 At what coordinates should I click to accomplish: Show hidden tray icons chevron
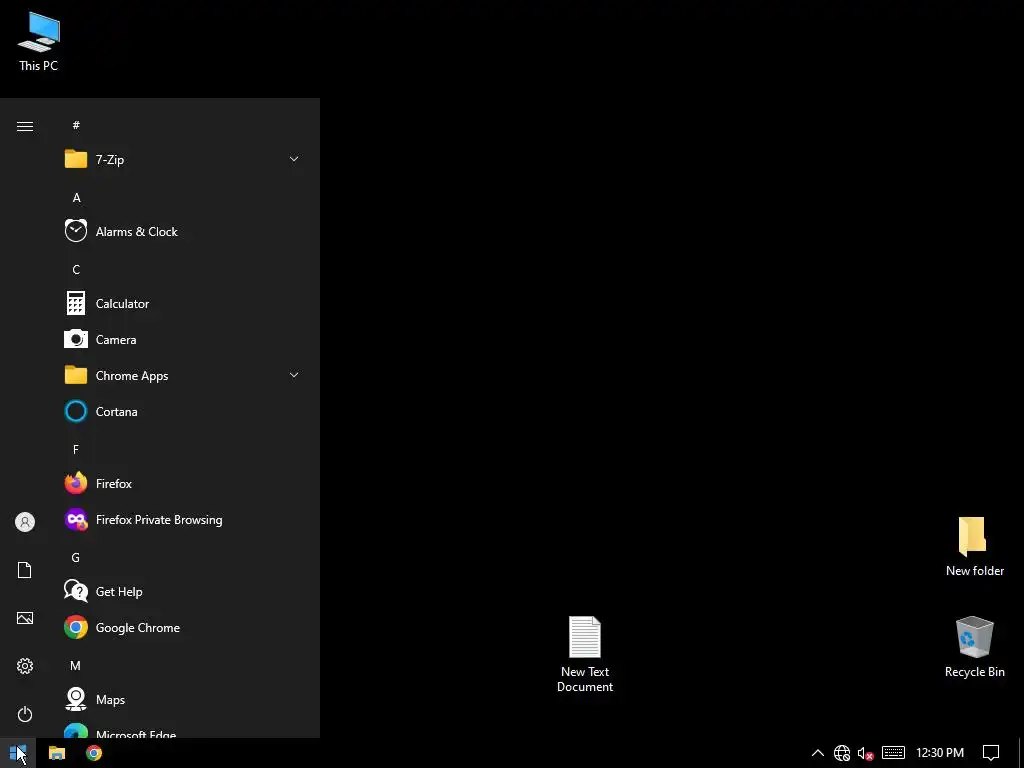point(818,753)
